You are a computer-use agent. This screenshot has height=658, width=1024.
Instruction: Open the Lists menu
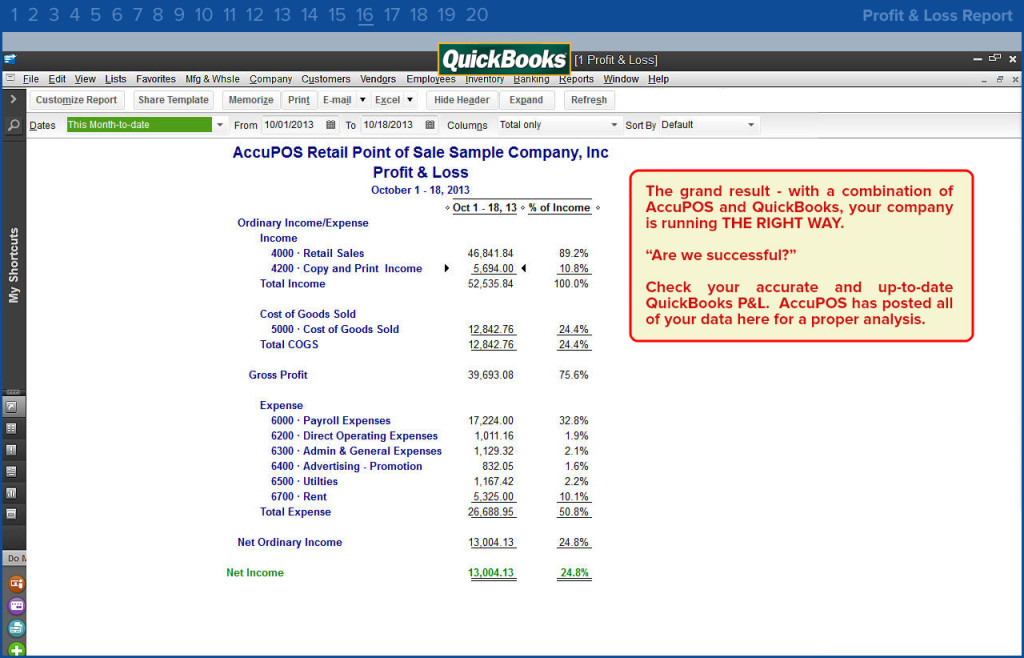tap(116, 79)
